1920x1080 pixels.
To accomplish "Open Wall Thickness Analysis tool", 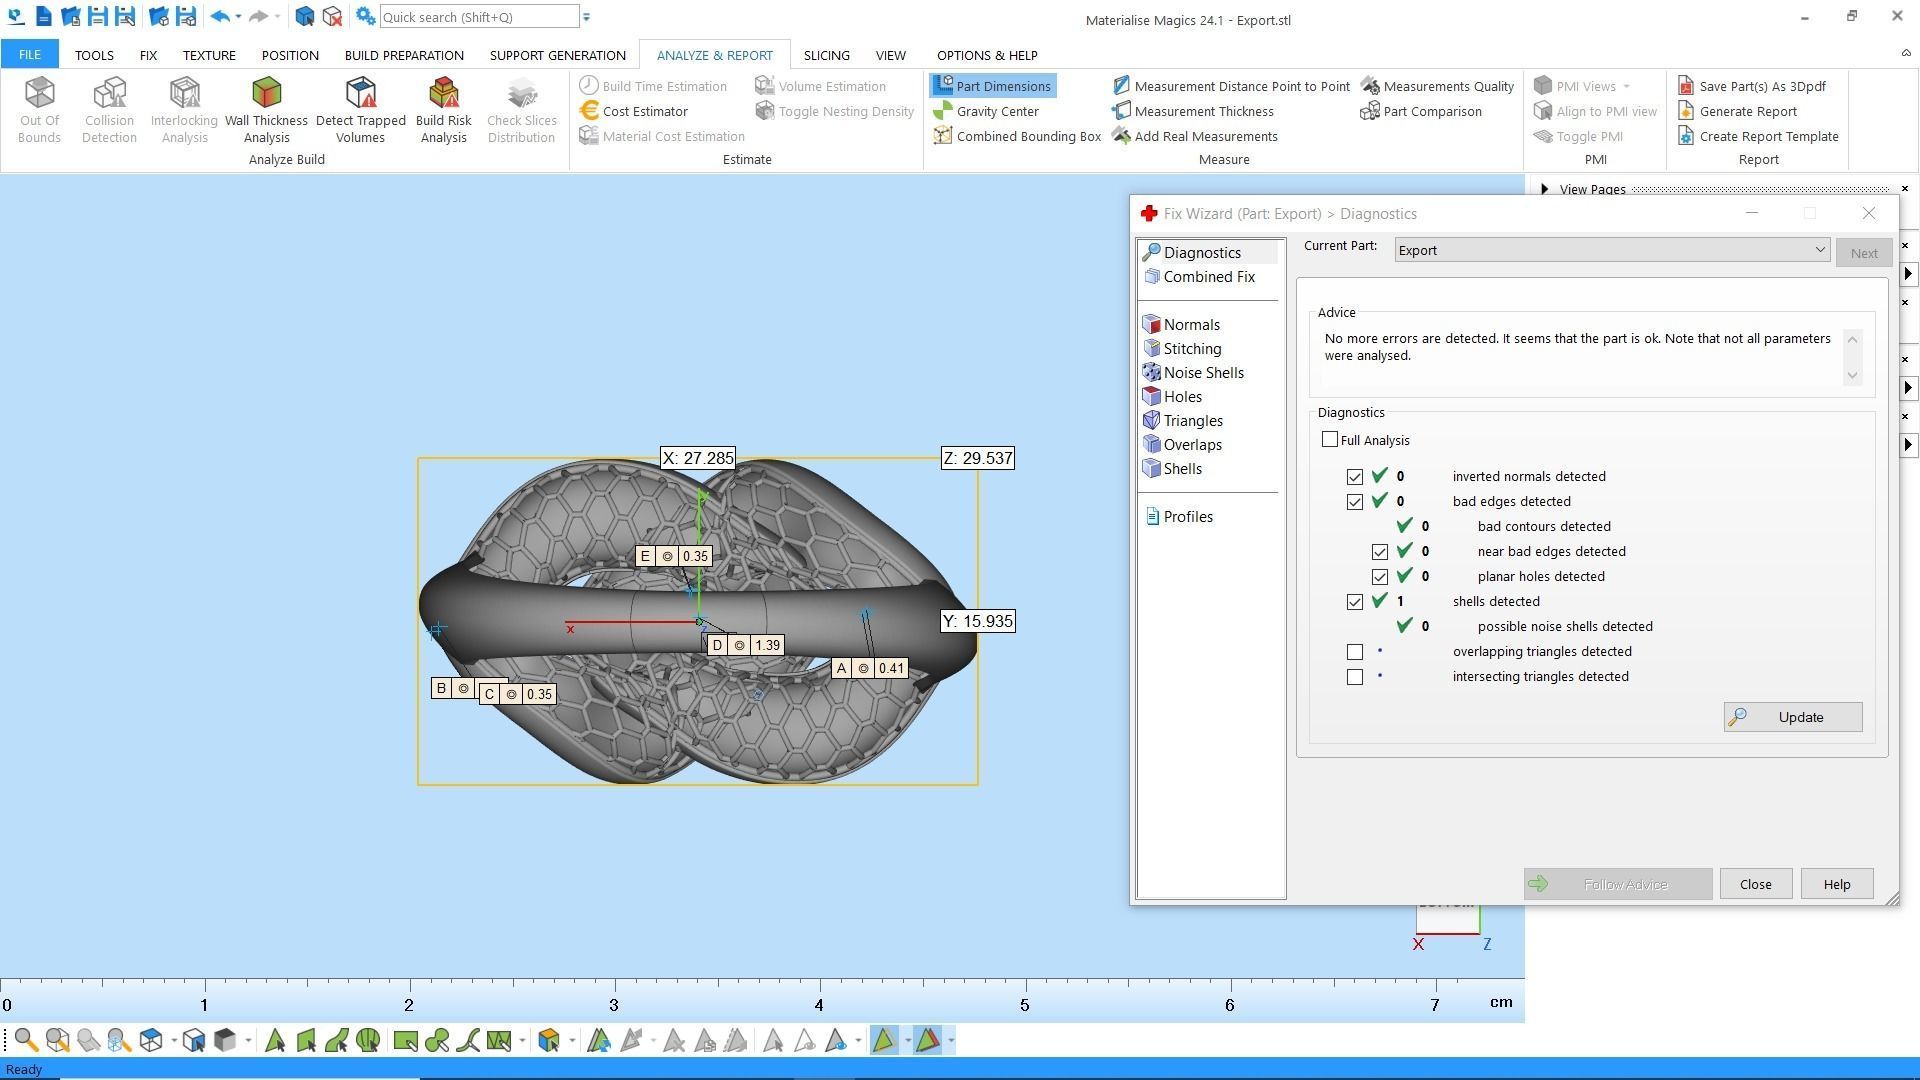I will point(266,108).
